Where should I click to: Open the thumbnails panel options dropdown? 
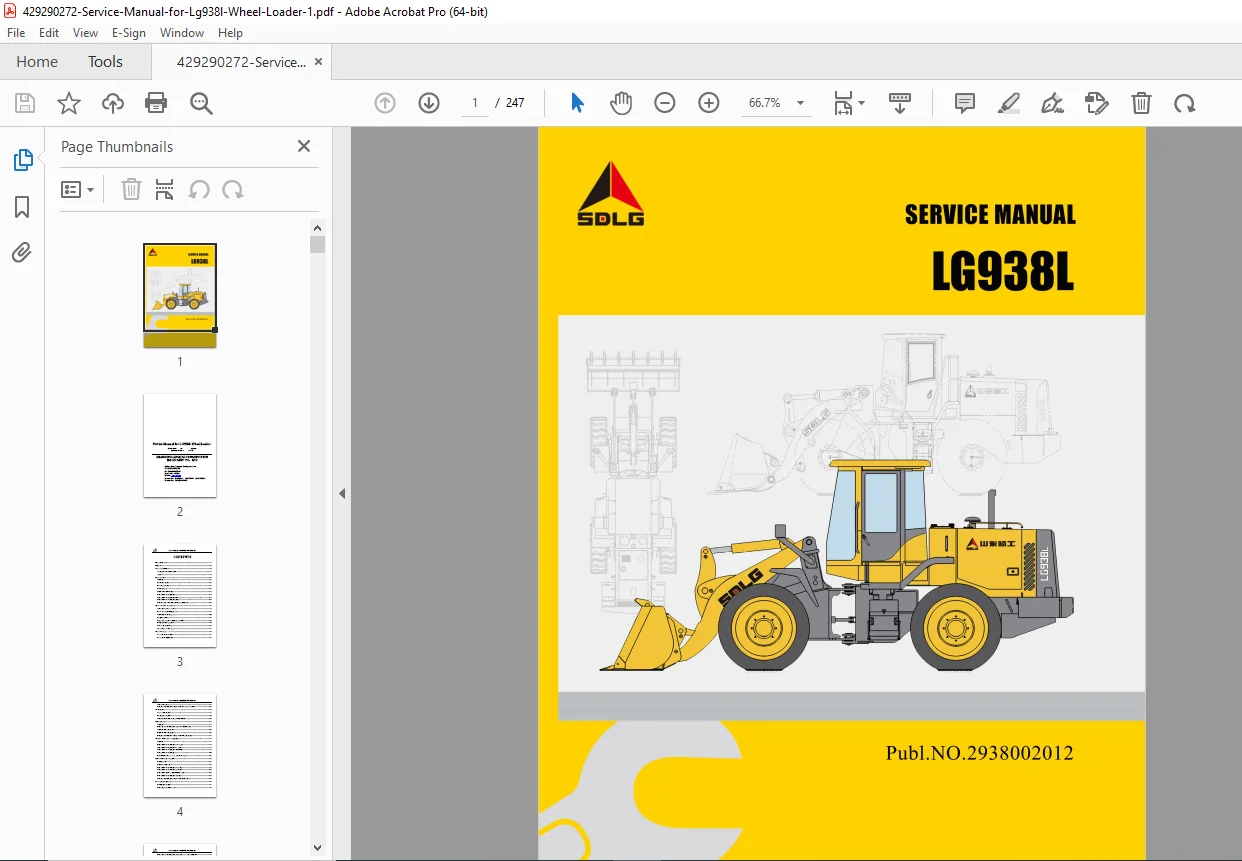click(x=78, y=190)
